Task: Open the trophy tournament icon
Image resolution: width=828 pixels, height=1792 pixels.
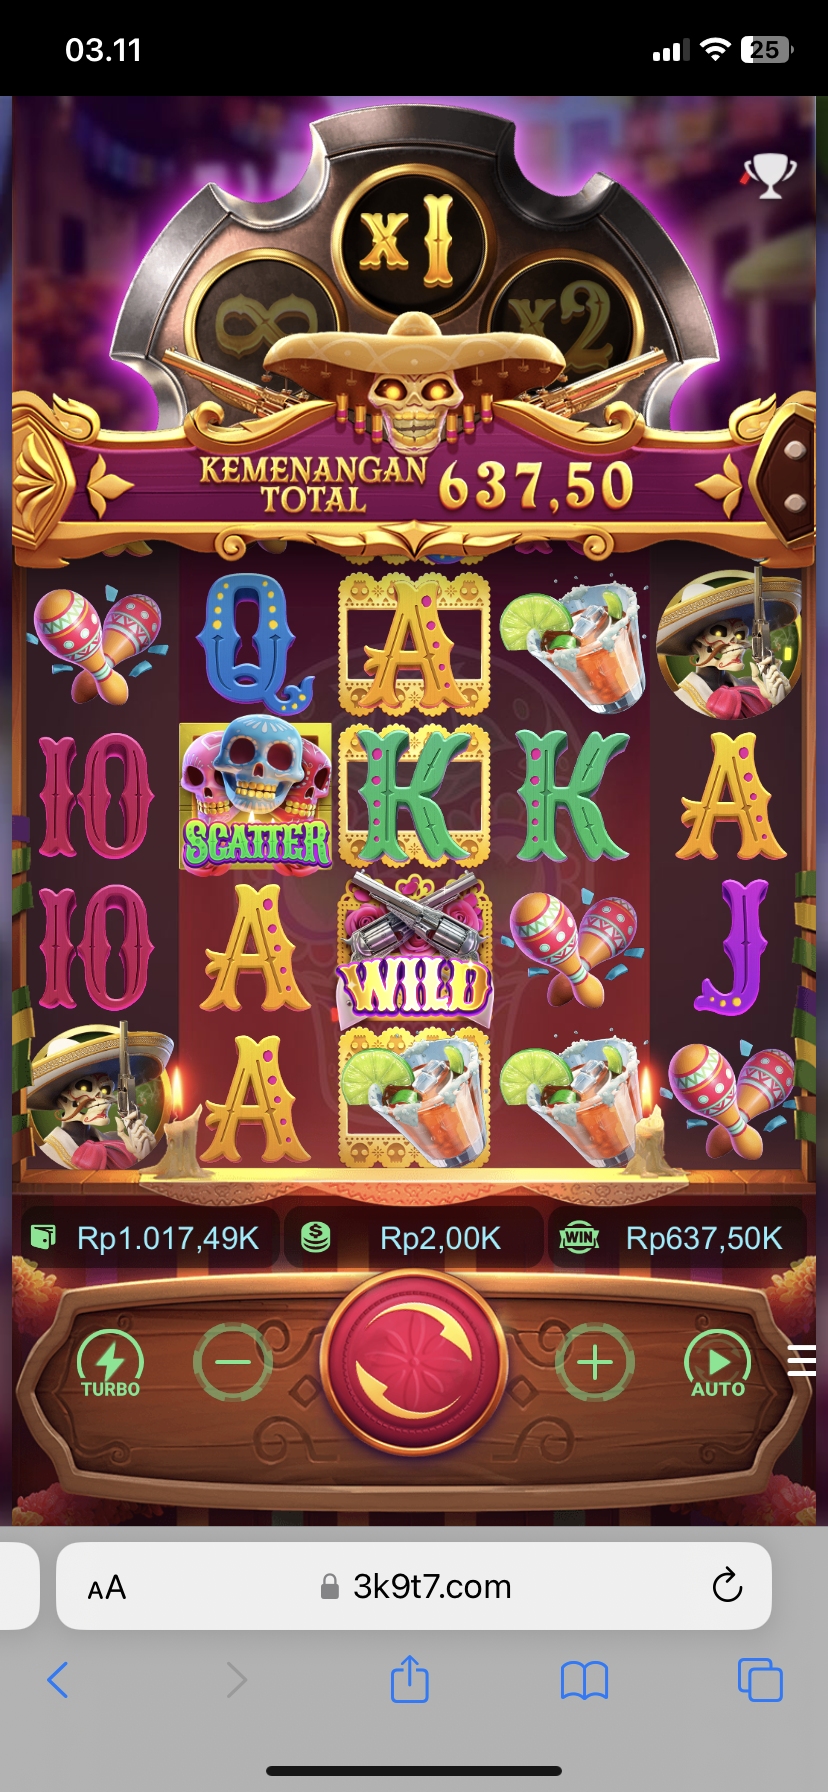Action: 769,176
